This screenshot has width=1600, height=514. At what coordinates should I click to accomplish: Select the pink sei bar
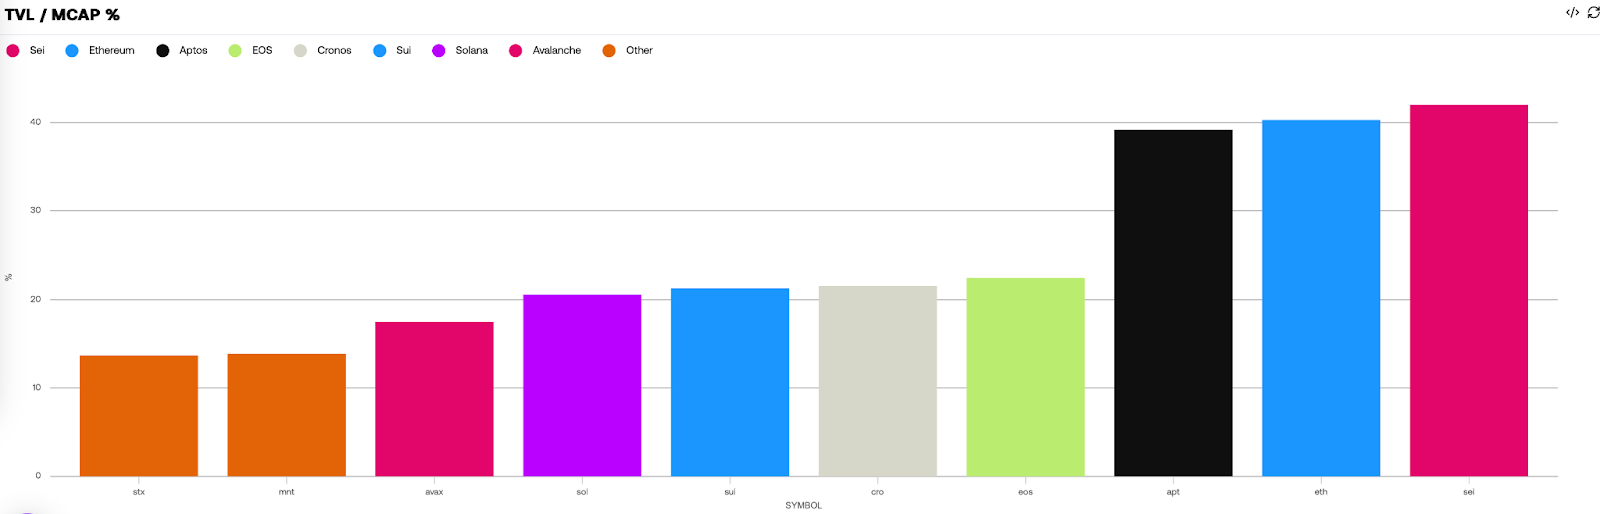(1469, 290)
